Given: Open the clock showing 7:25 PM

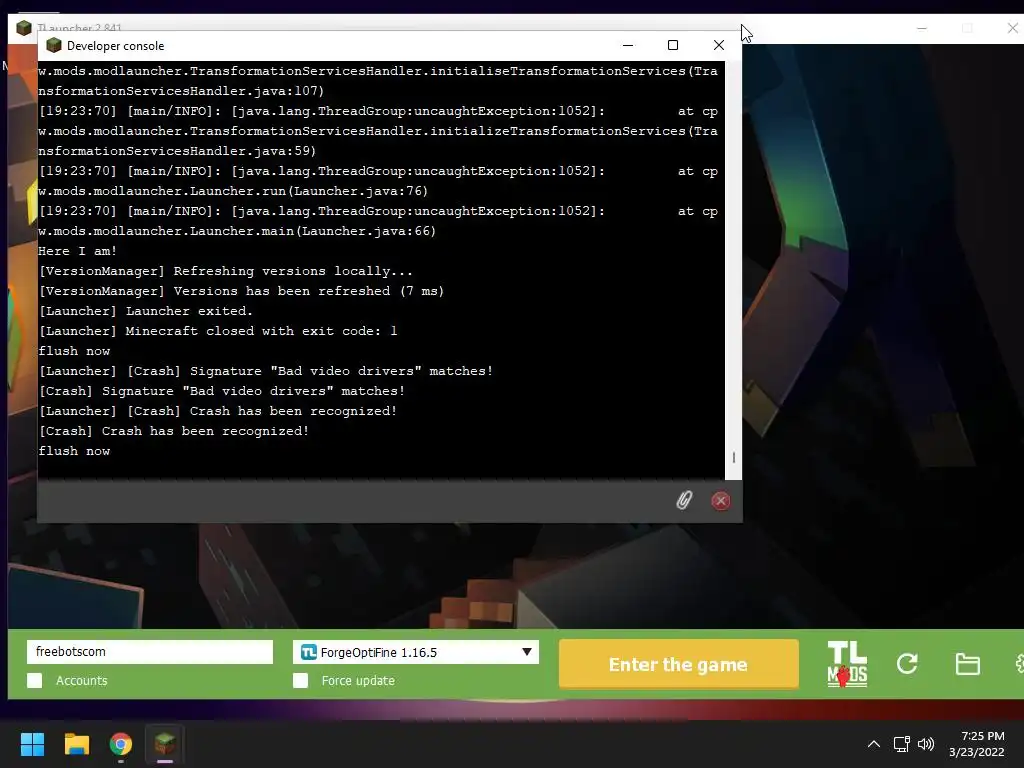Looking at the screenshot, I should coord(982,736).
